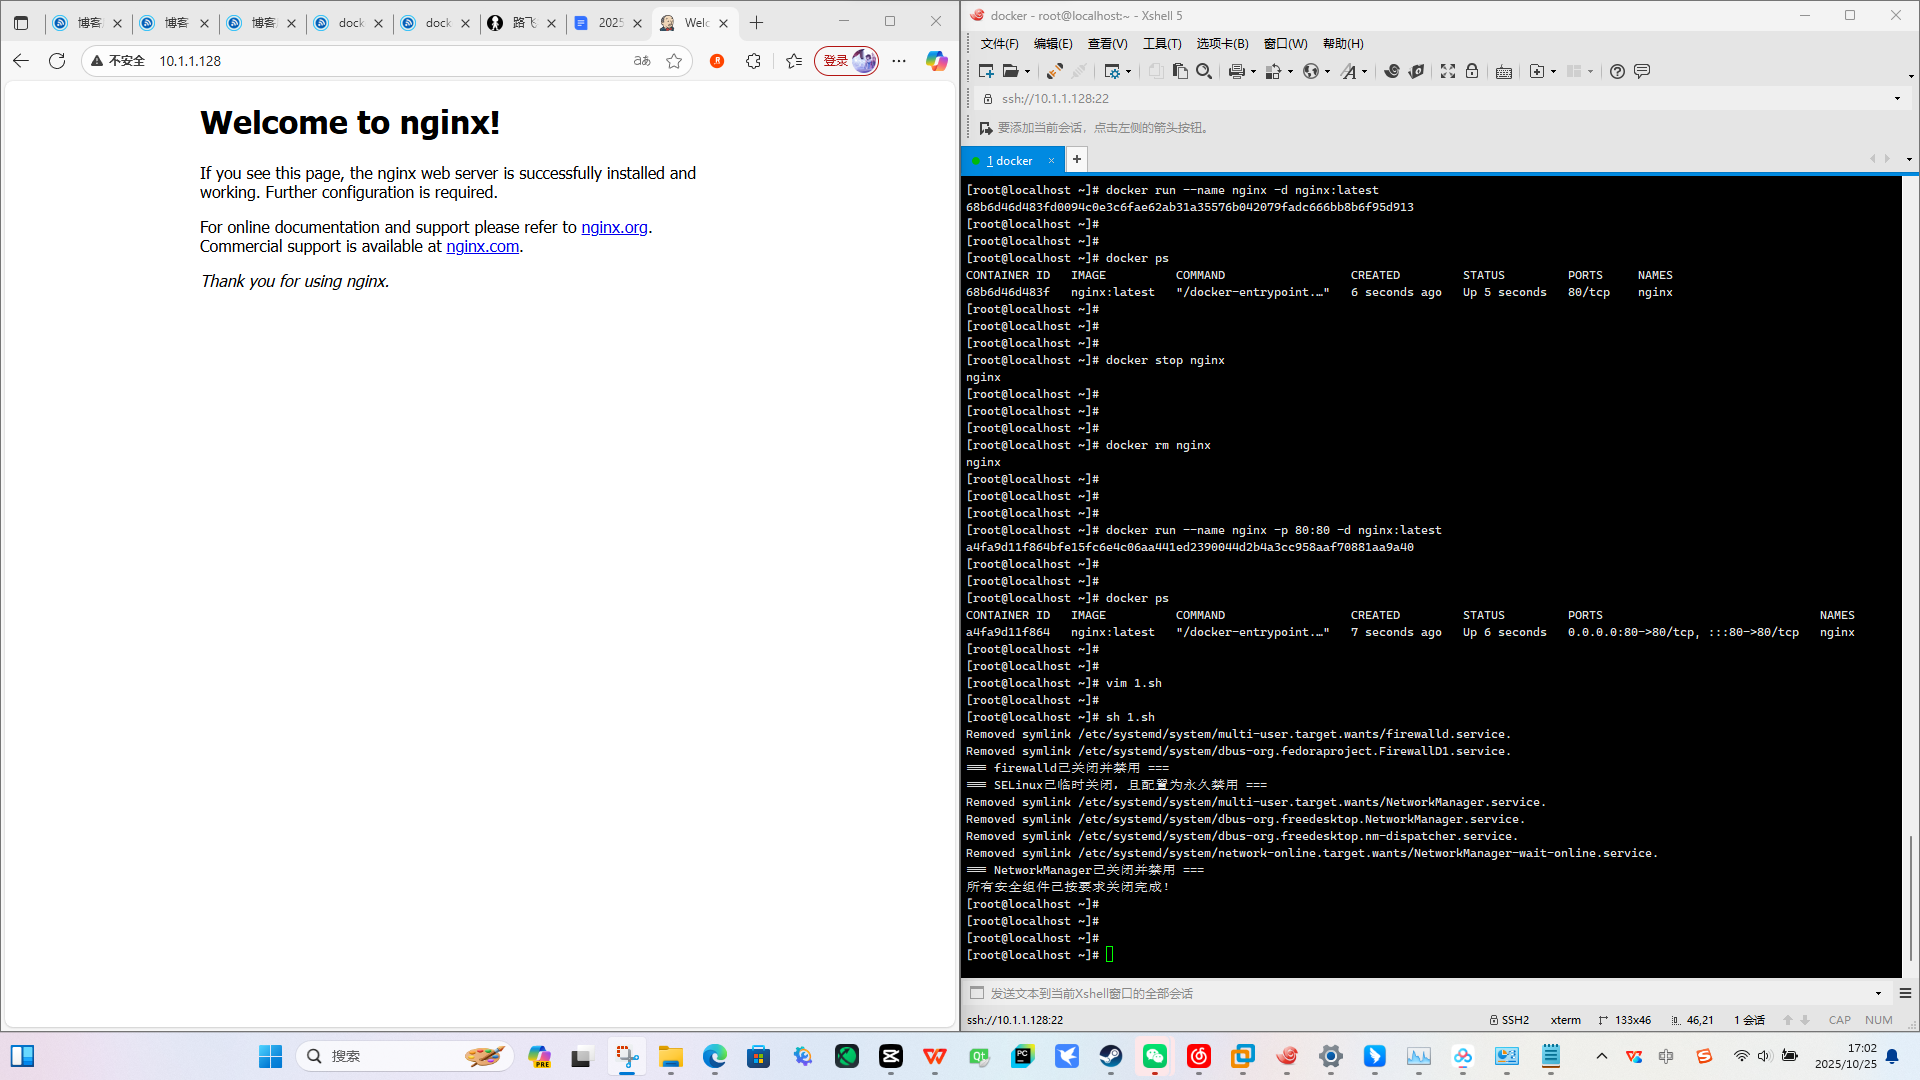This screenshot has height=1080, width=1920.
Task: Toggle favorite star in browser address bar
Action: click(674, 61)
